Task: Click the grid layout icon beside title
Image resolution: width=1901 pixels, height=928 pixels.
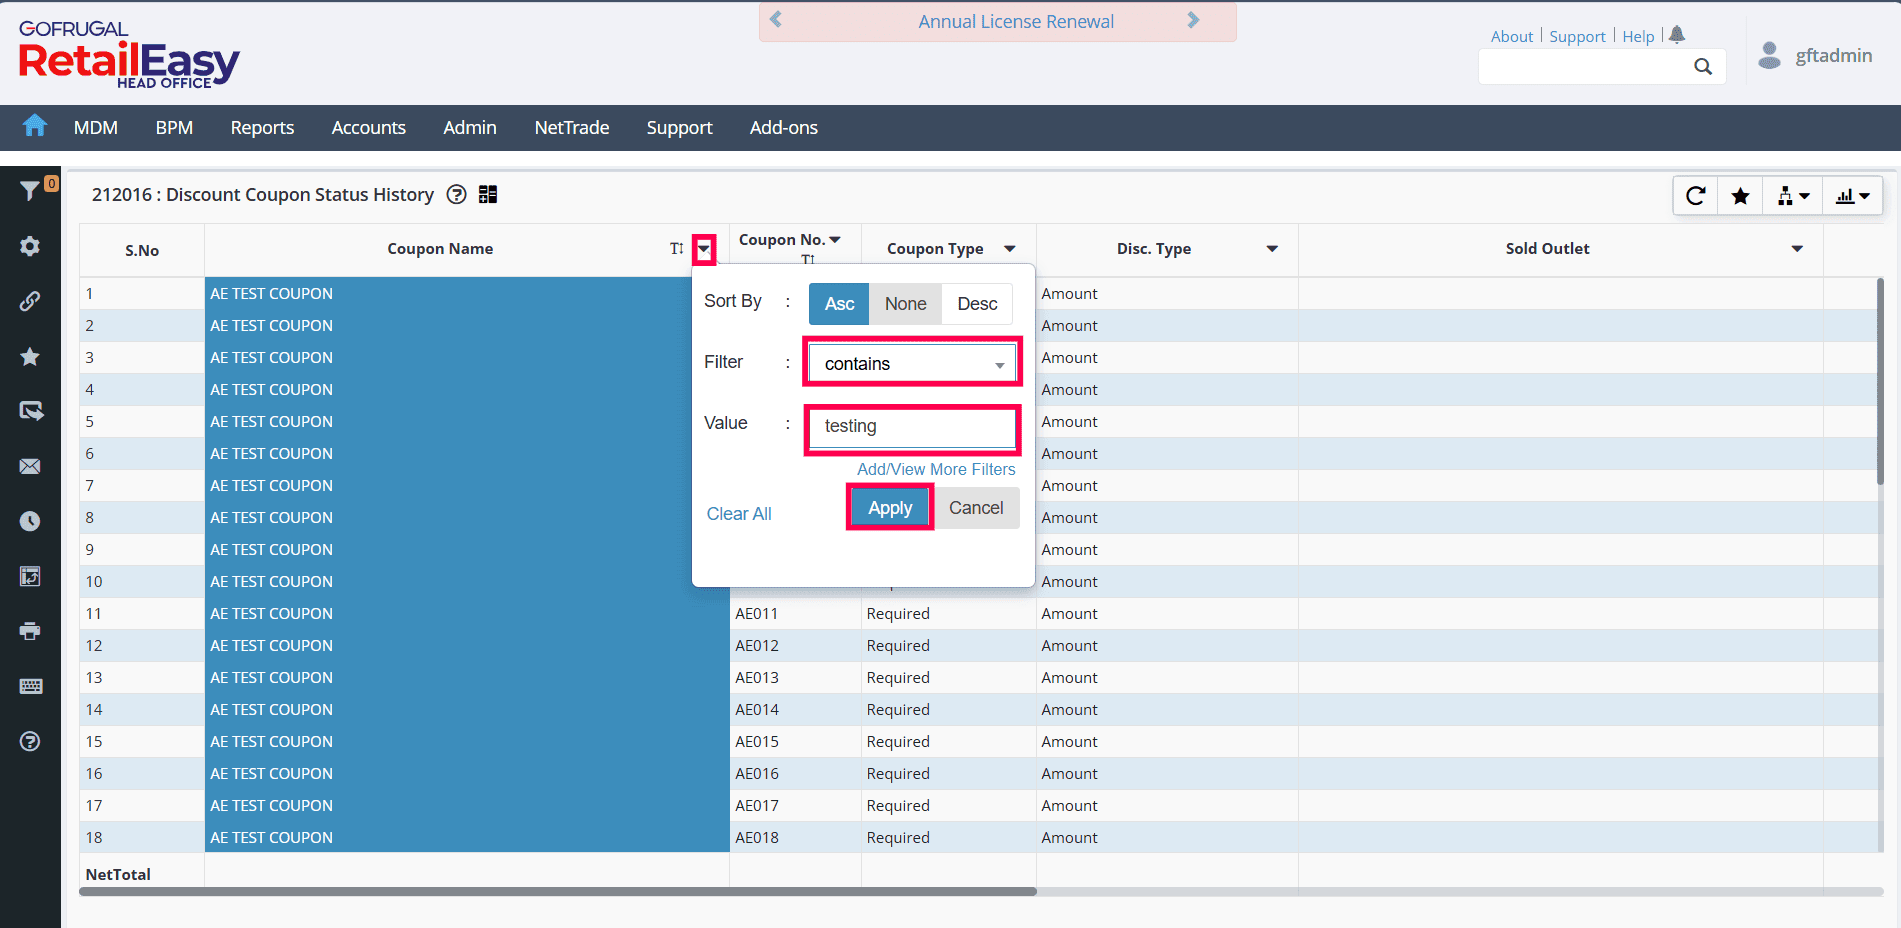Action: (x=488, y=194)
